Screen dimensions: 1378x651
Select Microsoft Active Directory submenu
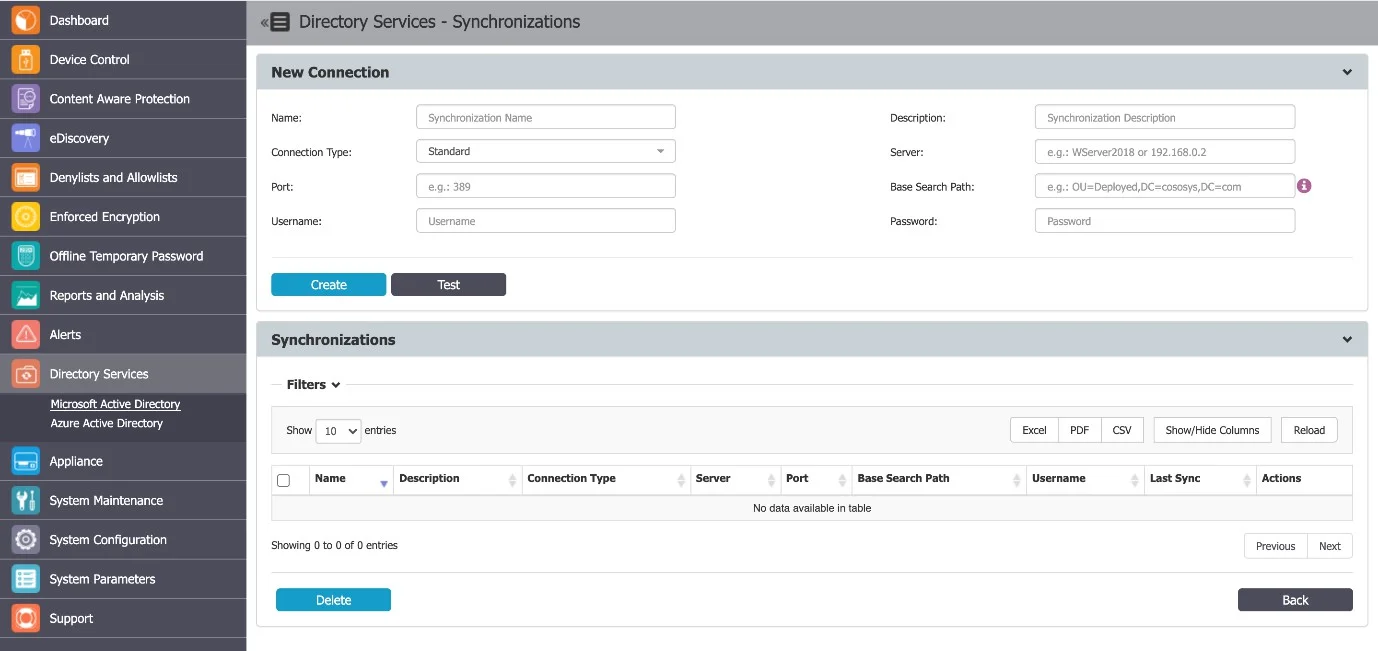(x=116, y=404)
